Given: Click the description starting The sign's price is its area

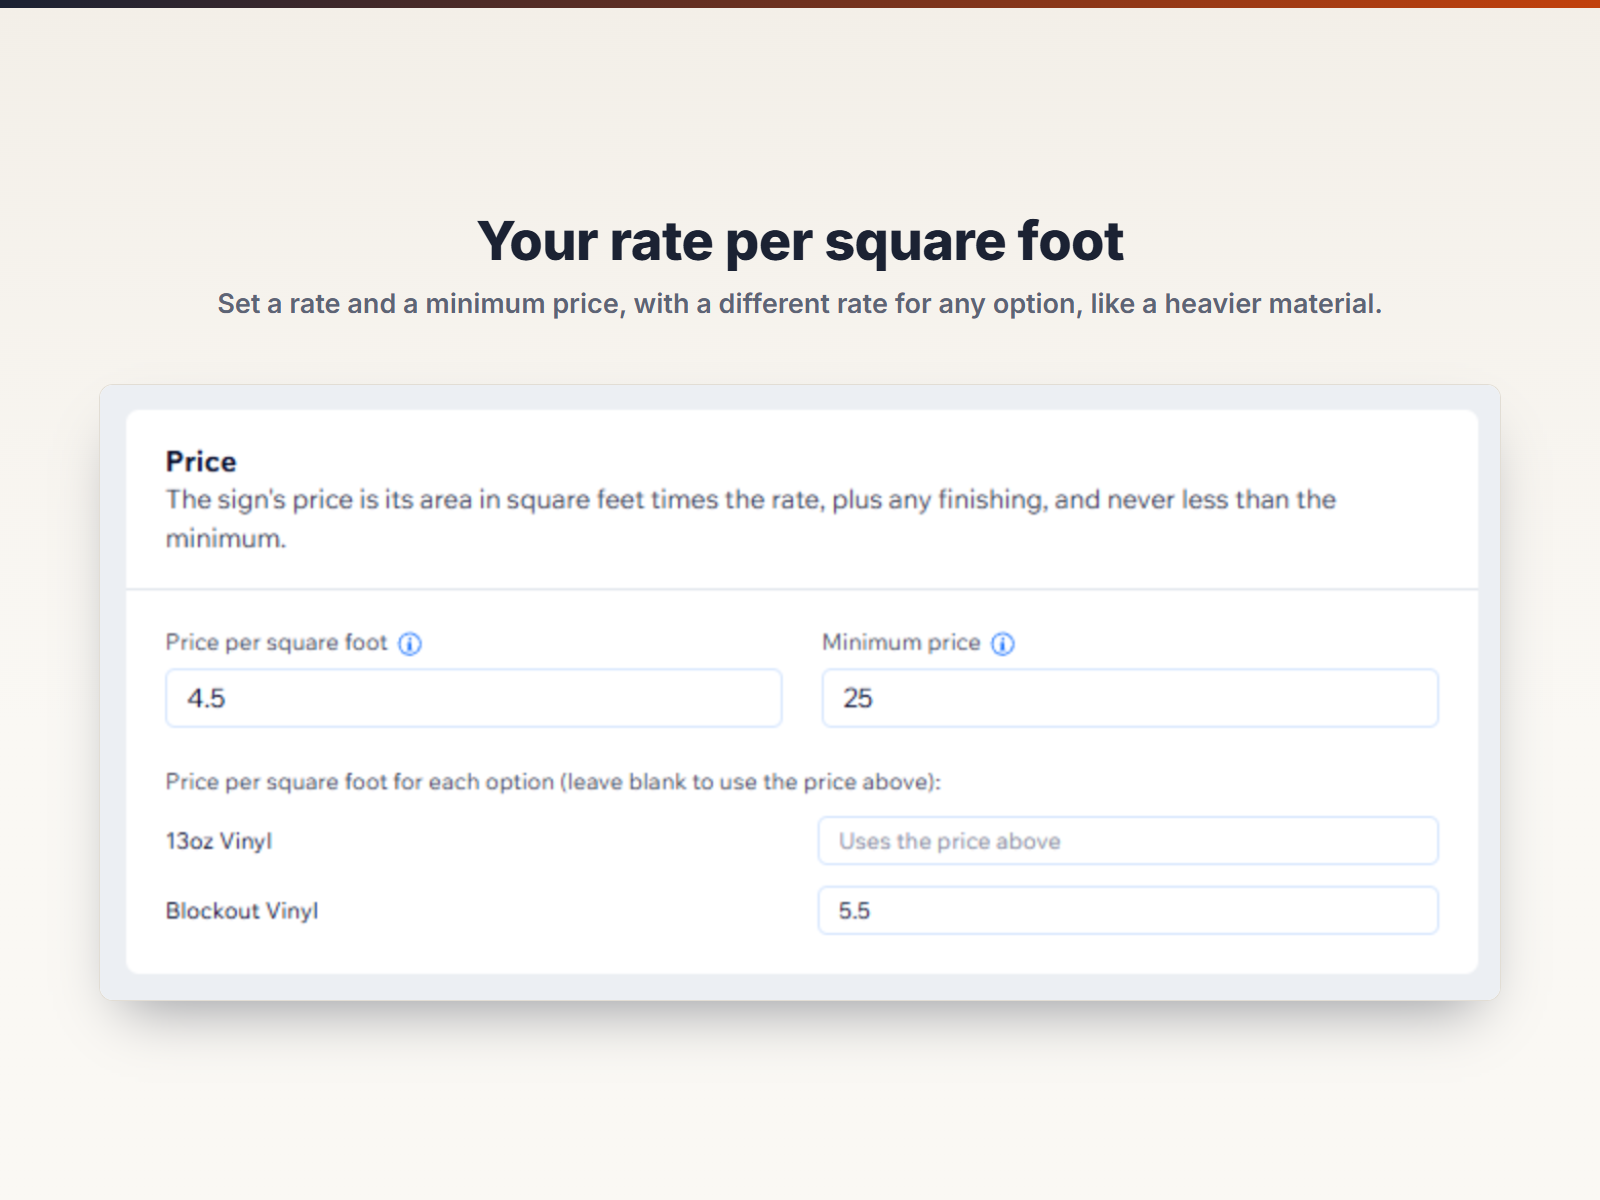Looking at the screenshot, I should point(751,519).
